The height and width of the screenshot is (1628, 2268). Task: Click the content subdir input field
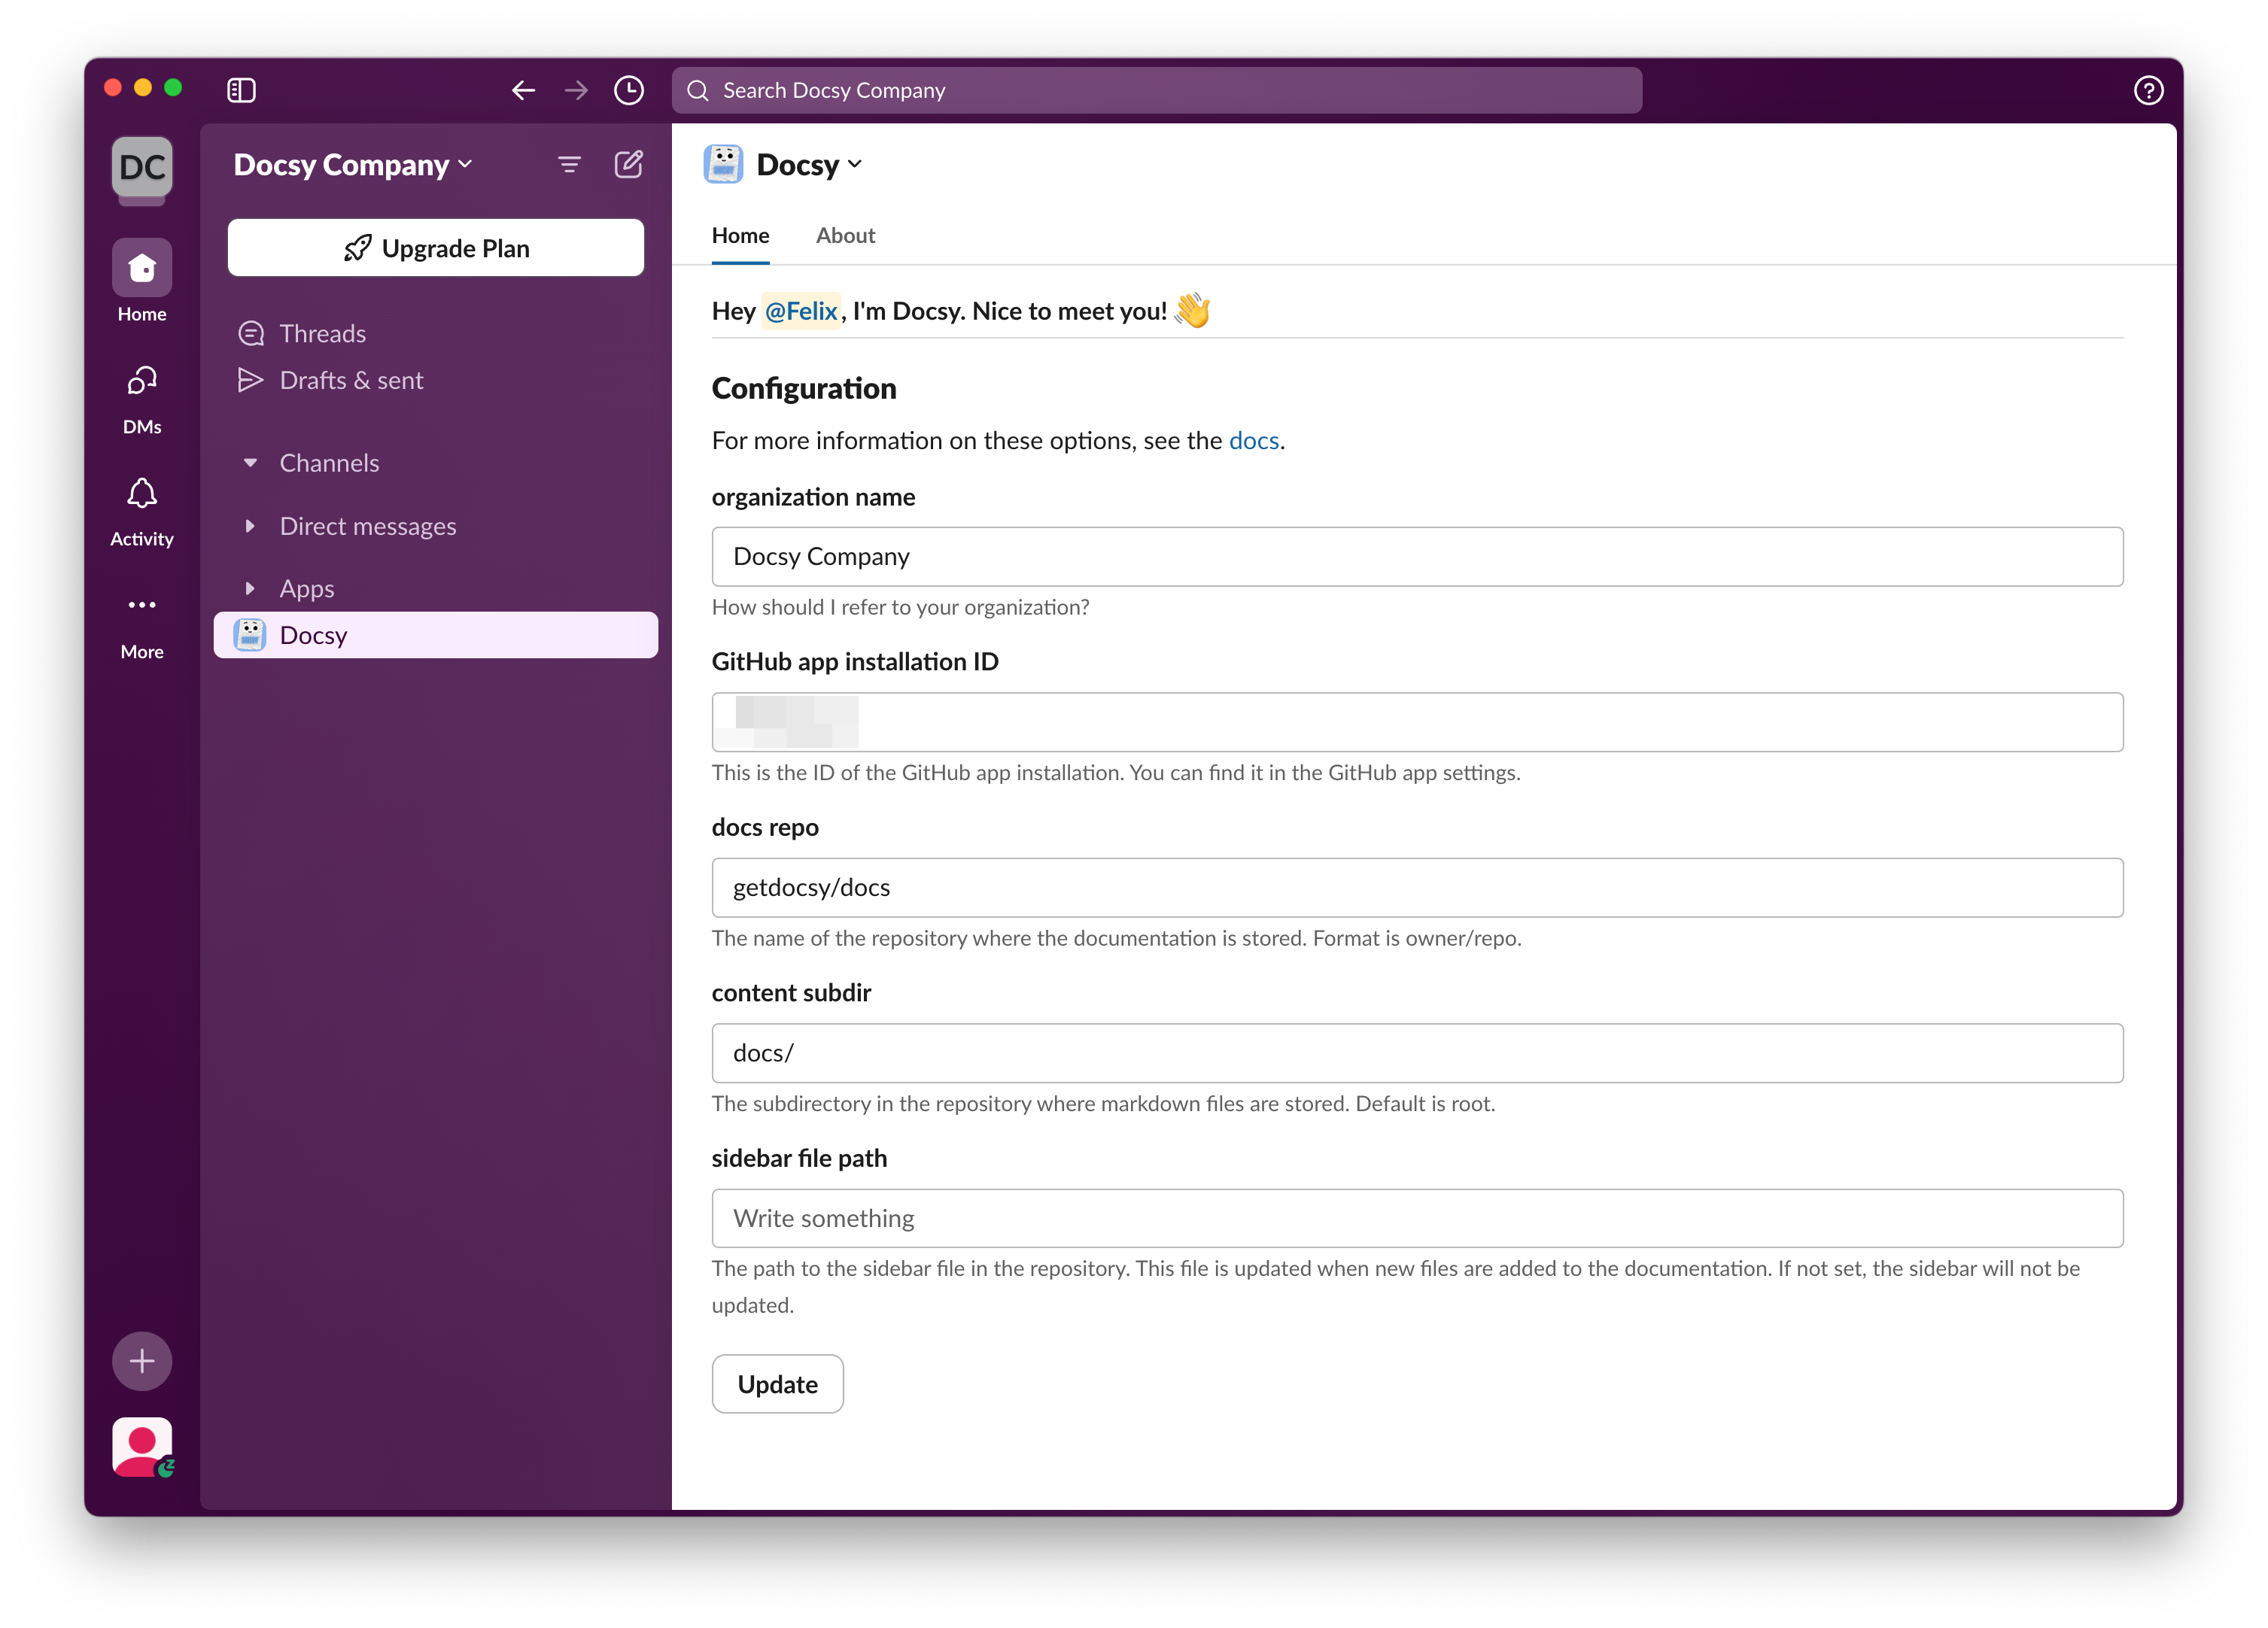coord(1417,1053)
